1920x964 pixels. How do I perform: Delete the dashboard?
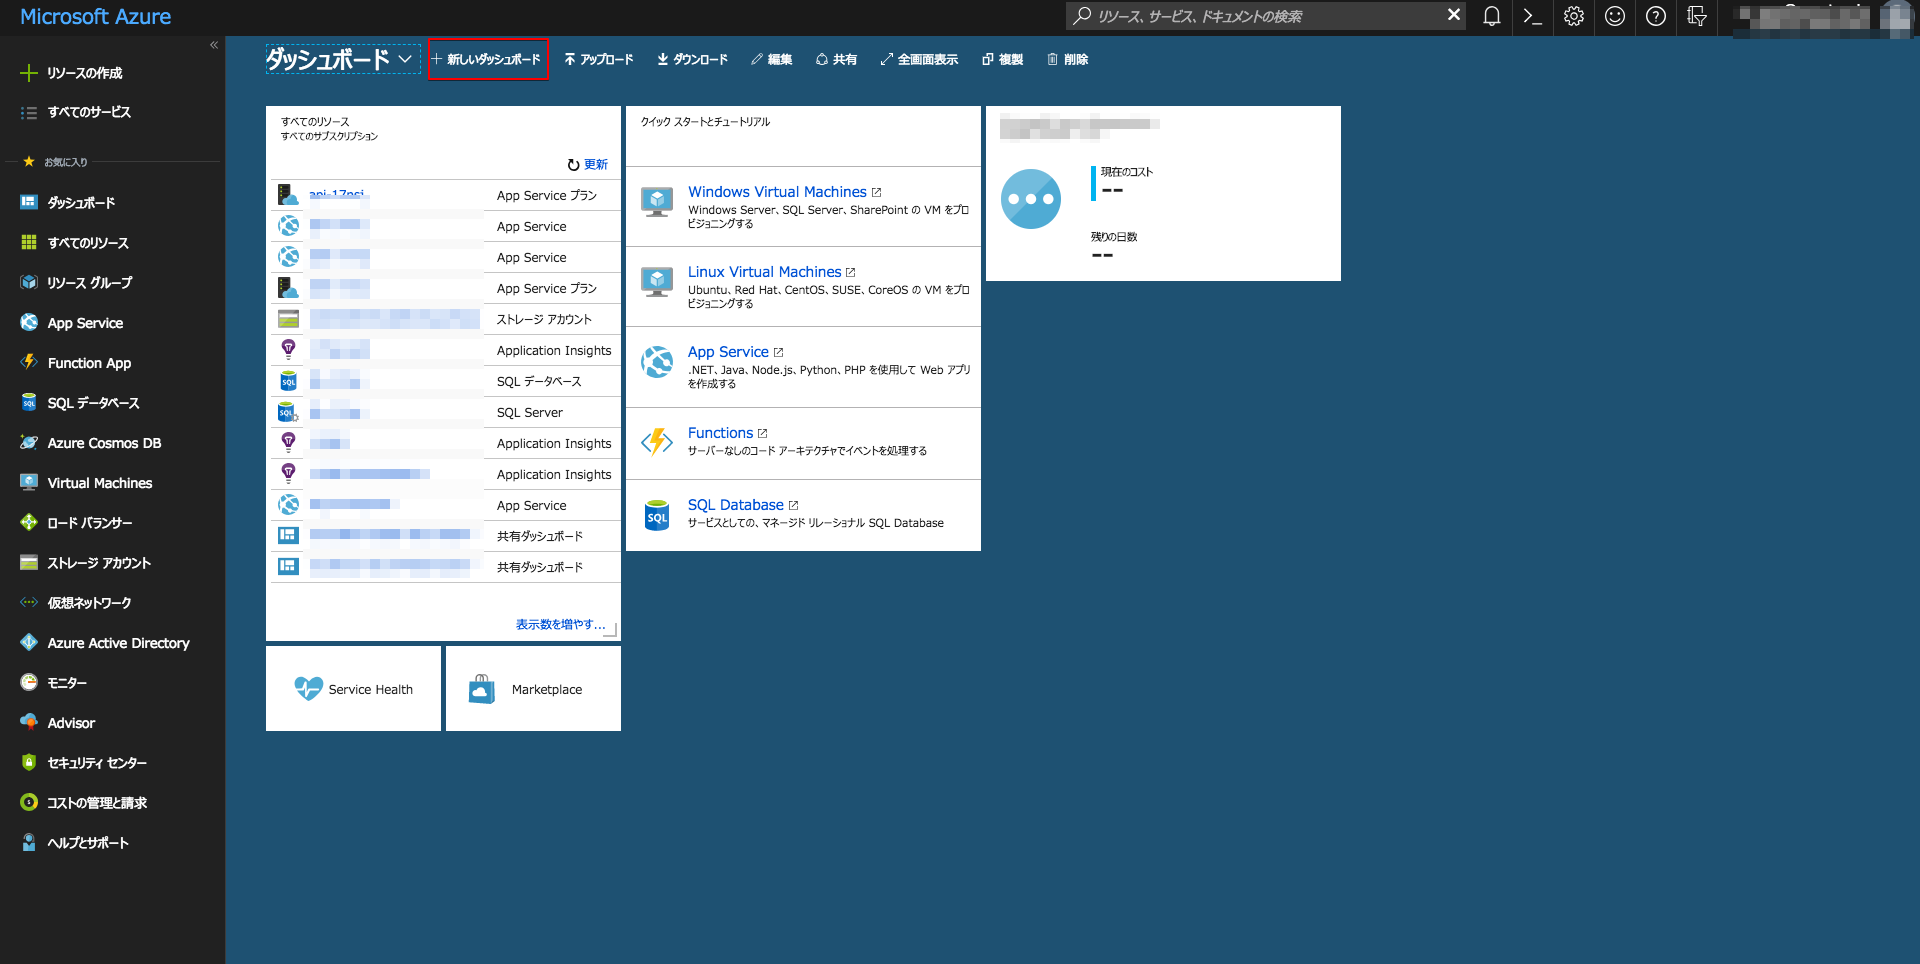point(1068,60)
